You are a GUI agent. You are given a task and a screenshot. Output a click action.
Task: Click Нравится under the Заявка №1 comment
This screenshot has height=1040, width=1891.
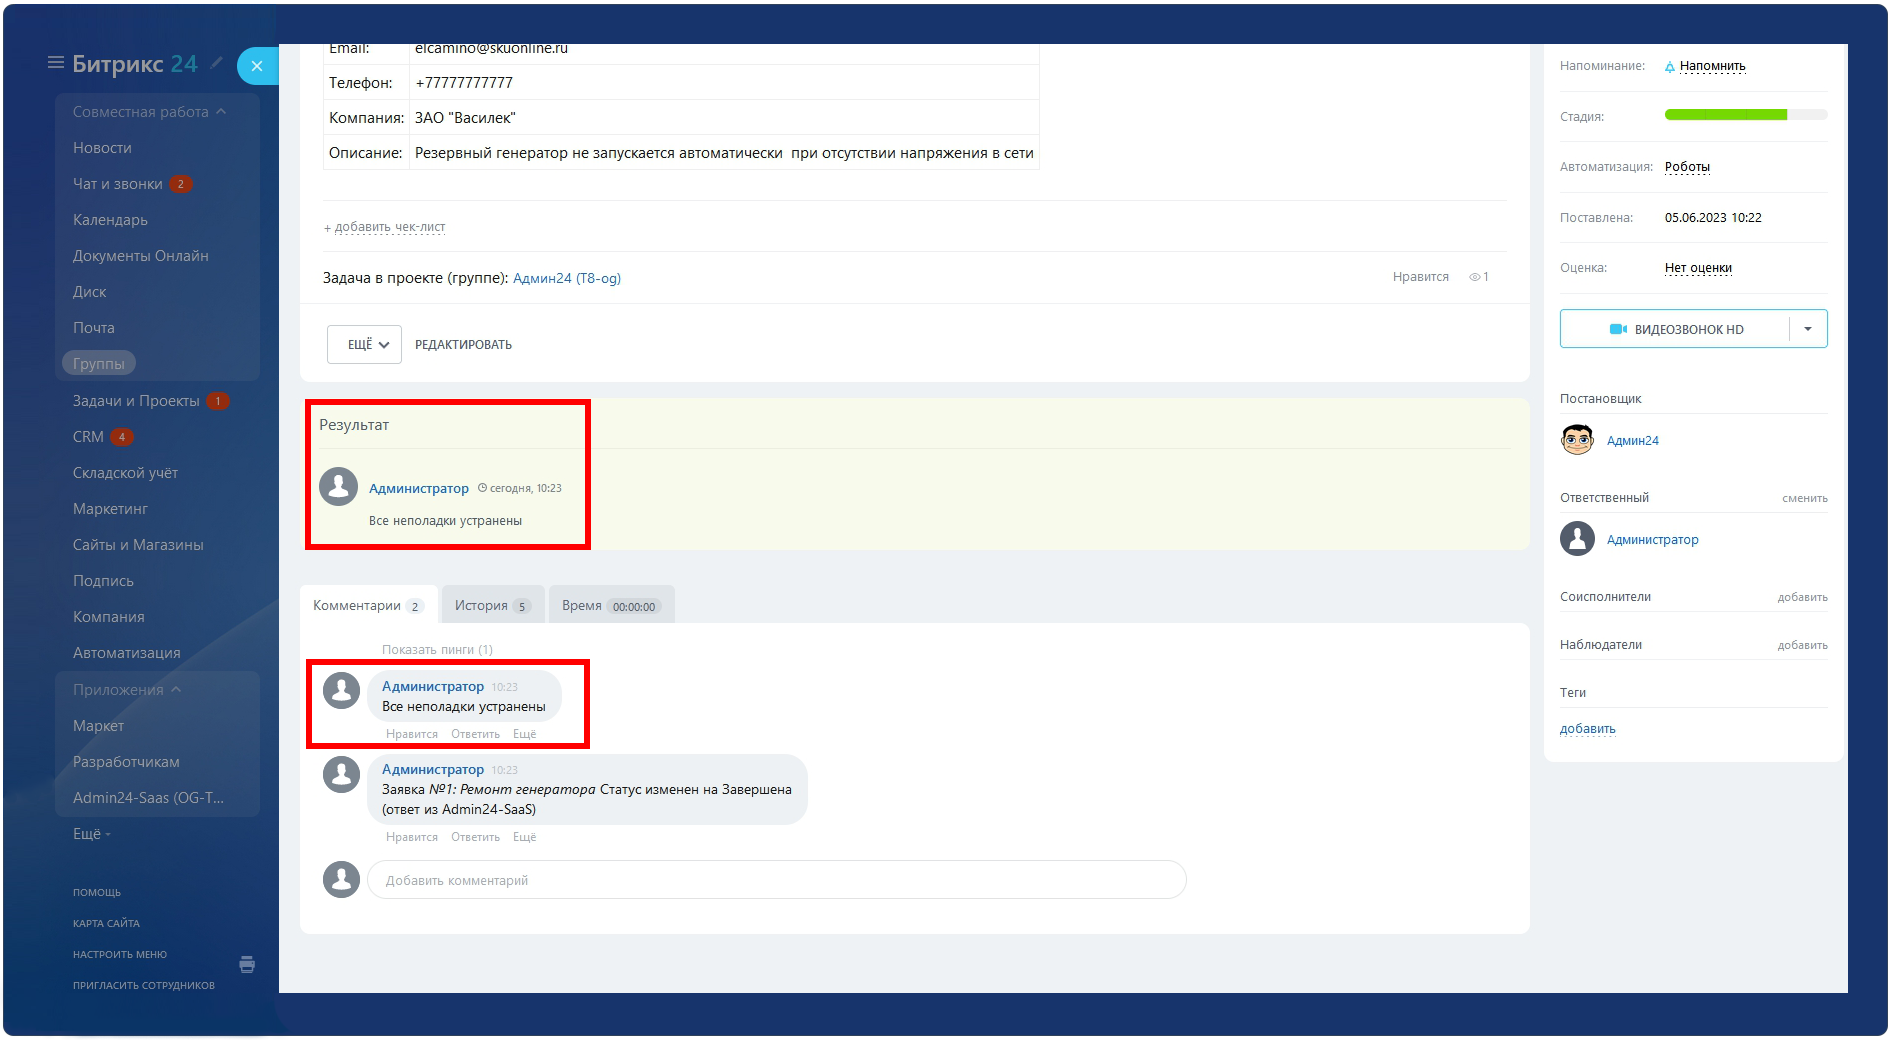point(412,837)
